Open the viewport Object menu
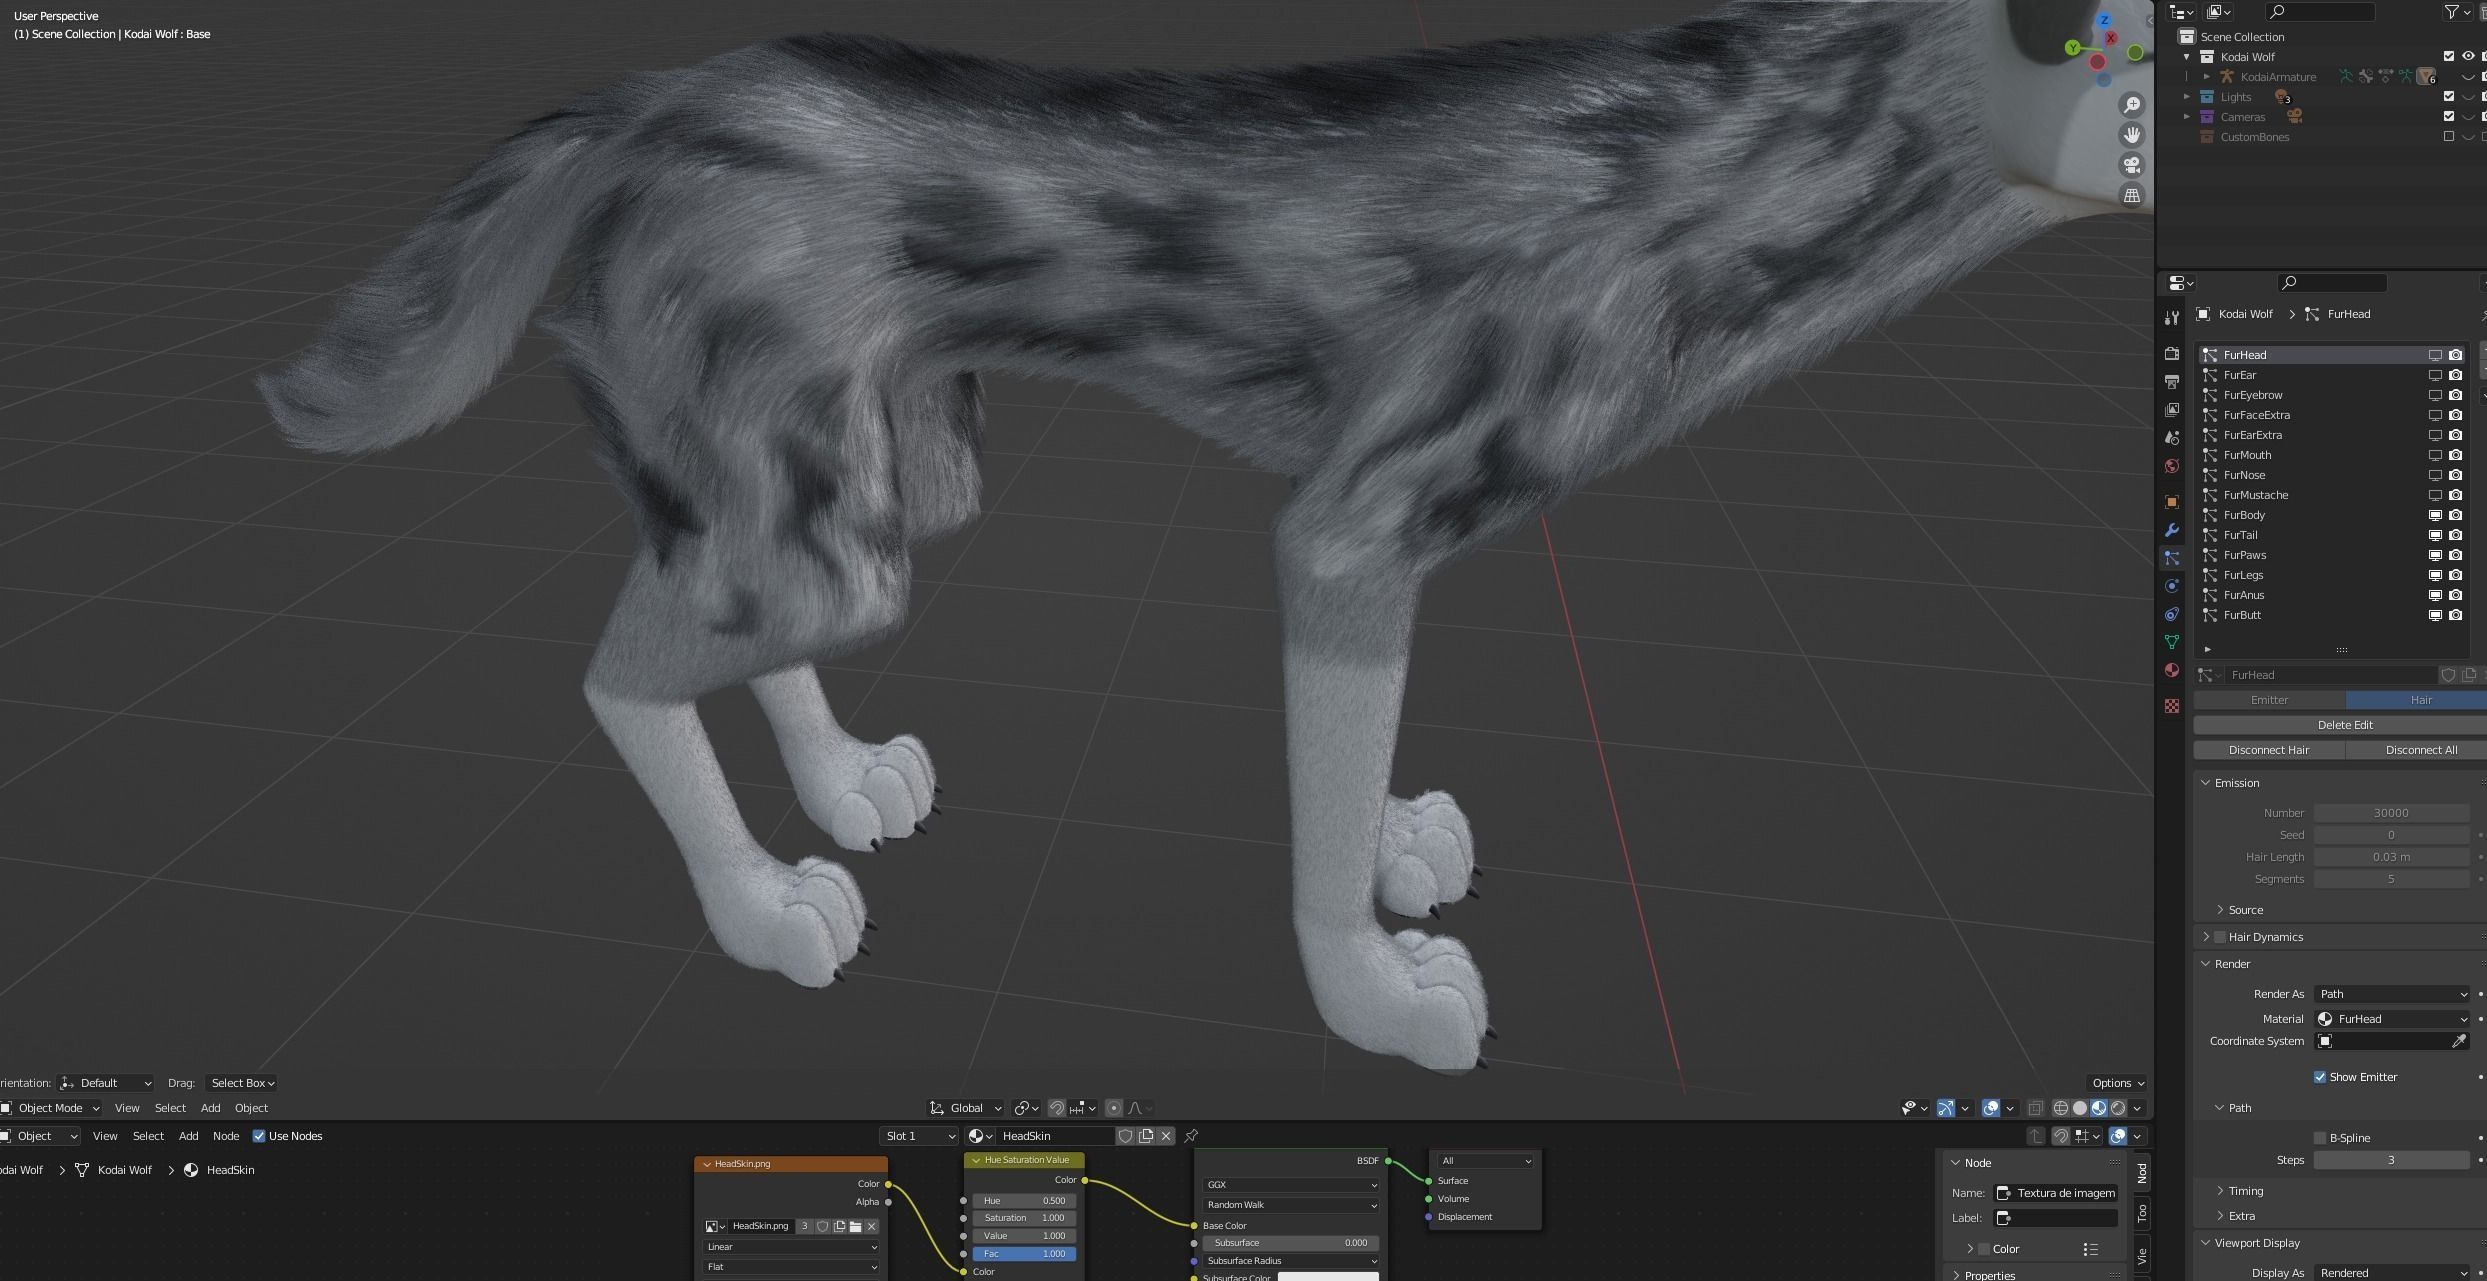This screenshot has height=1281, width=2487. coord(251,1108)
